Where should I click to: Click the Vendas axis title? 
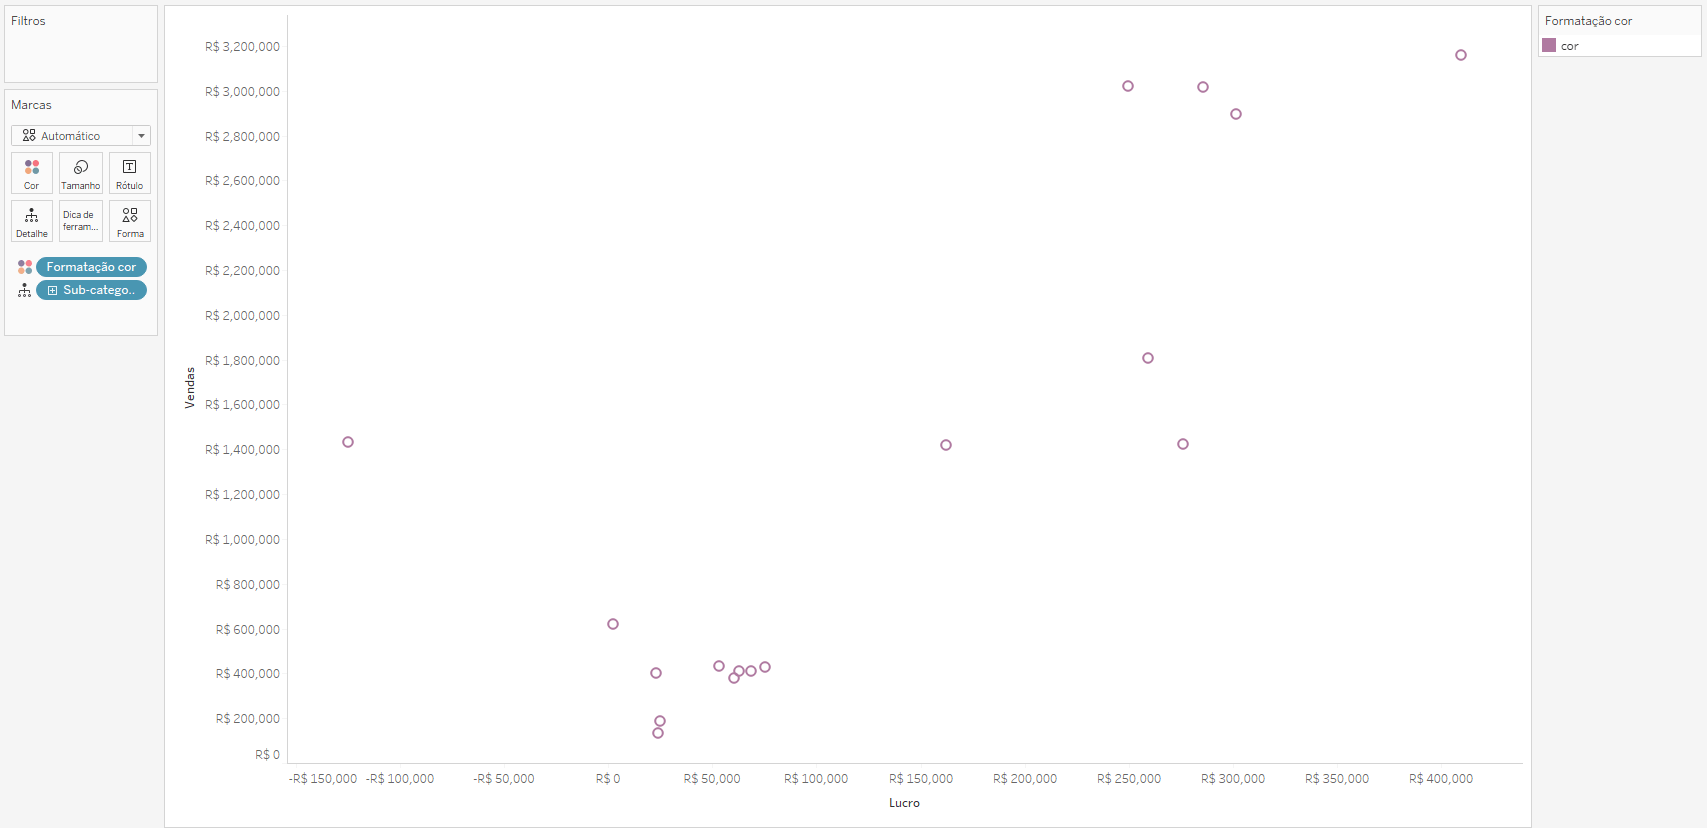coord(190,388)
